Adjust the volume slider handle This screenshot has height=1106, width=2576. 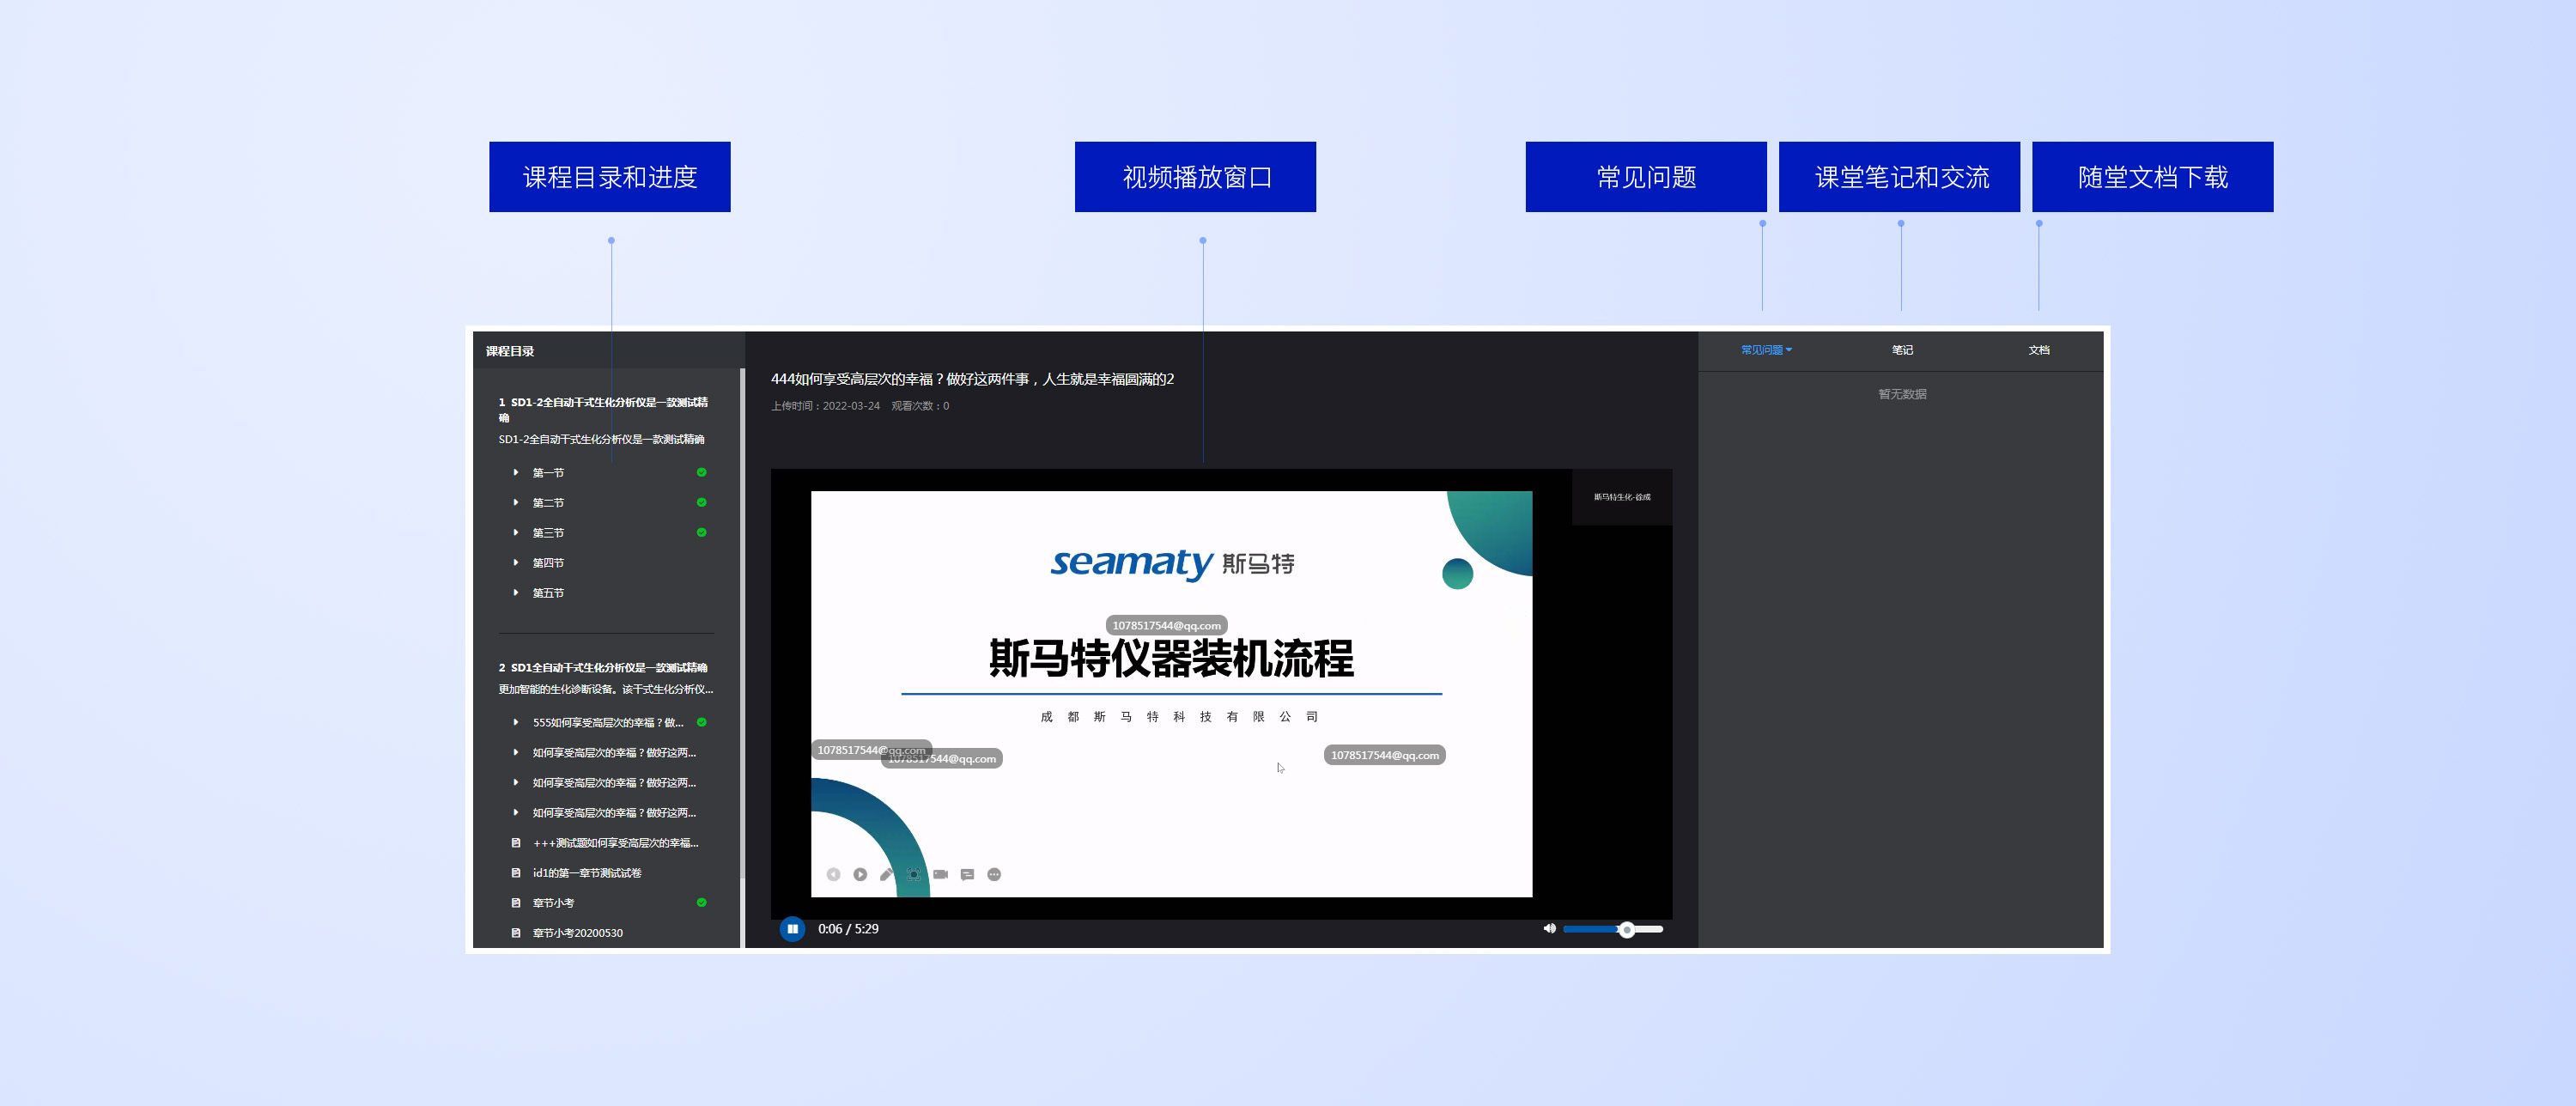(x=1627, y=930)
